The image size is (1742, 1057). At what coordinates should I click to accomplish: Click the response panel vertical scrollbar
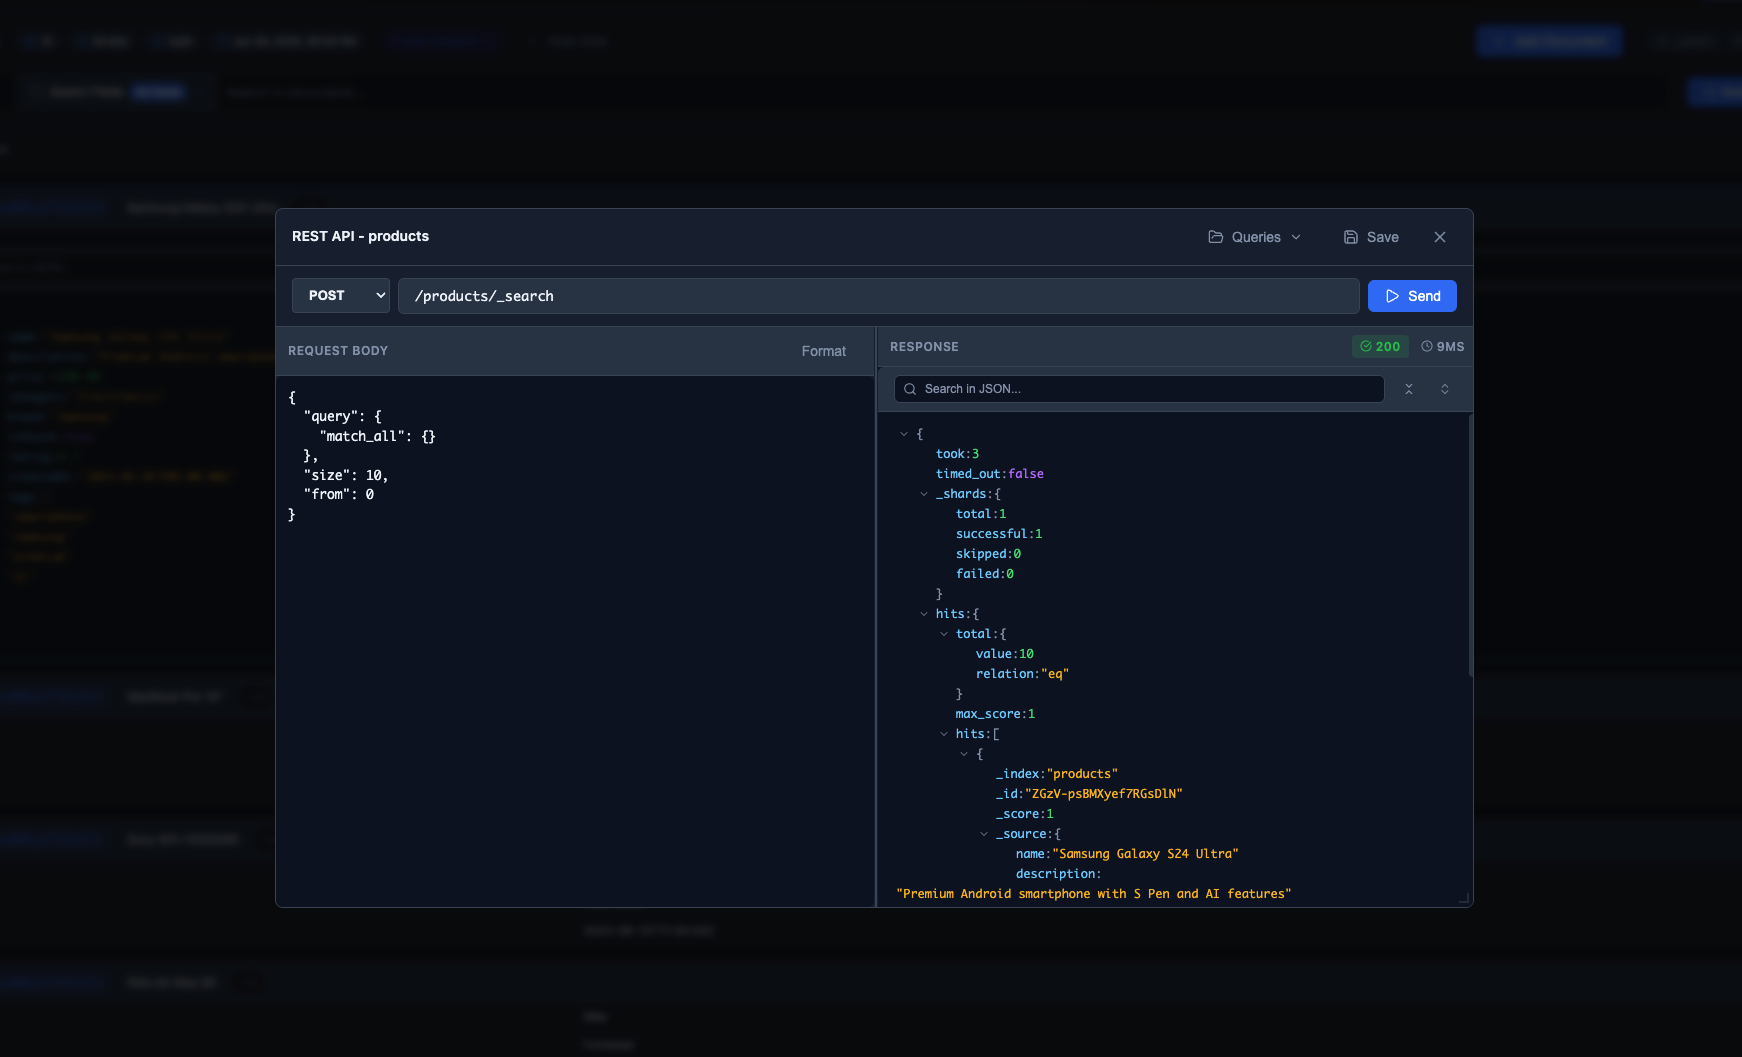pyautogui.click(x=1470, y=545)
